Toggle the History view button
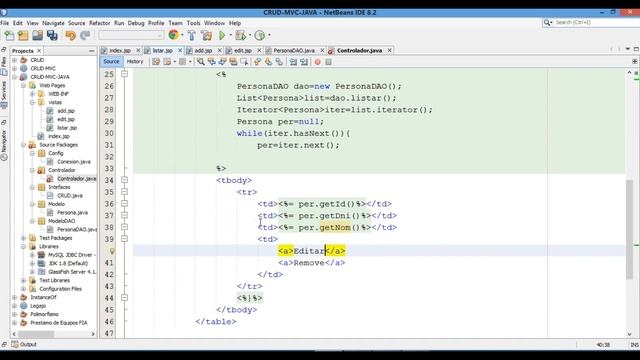The height and width of the screenshot is (360, 640). click(x=135, y=62)
